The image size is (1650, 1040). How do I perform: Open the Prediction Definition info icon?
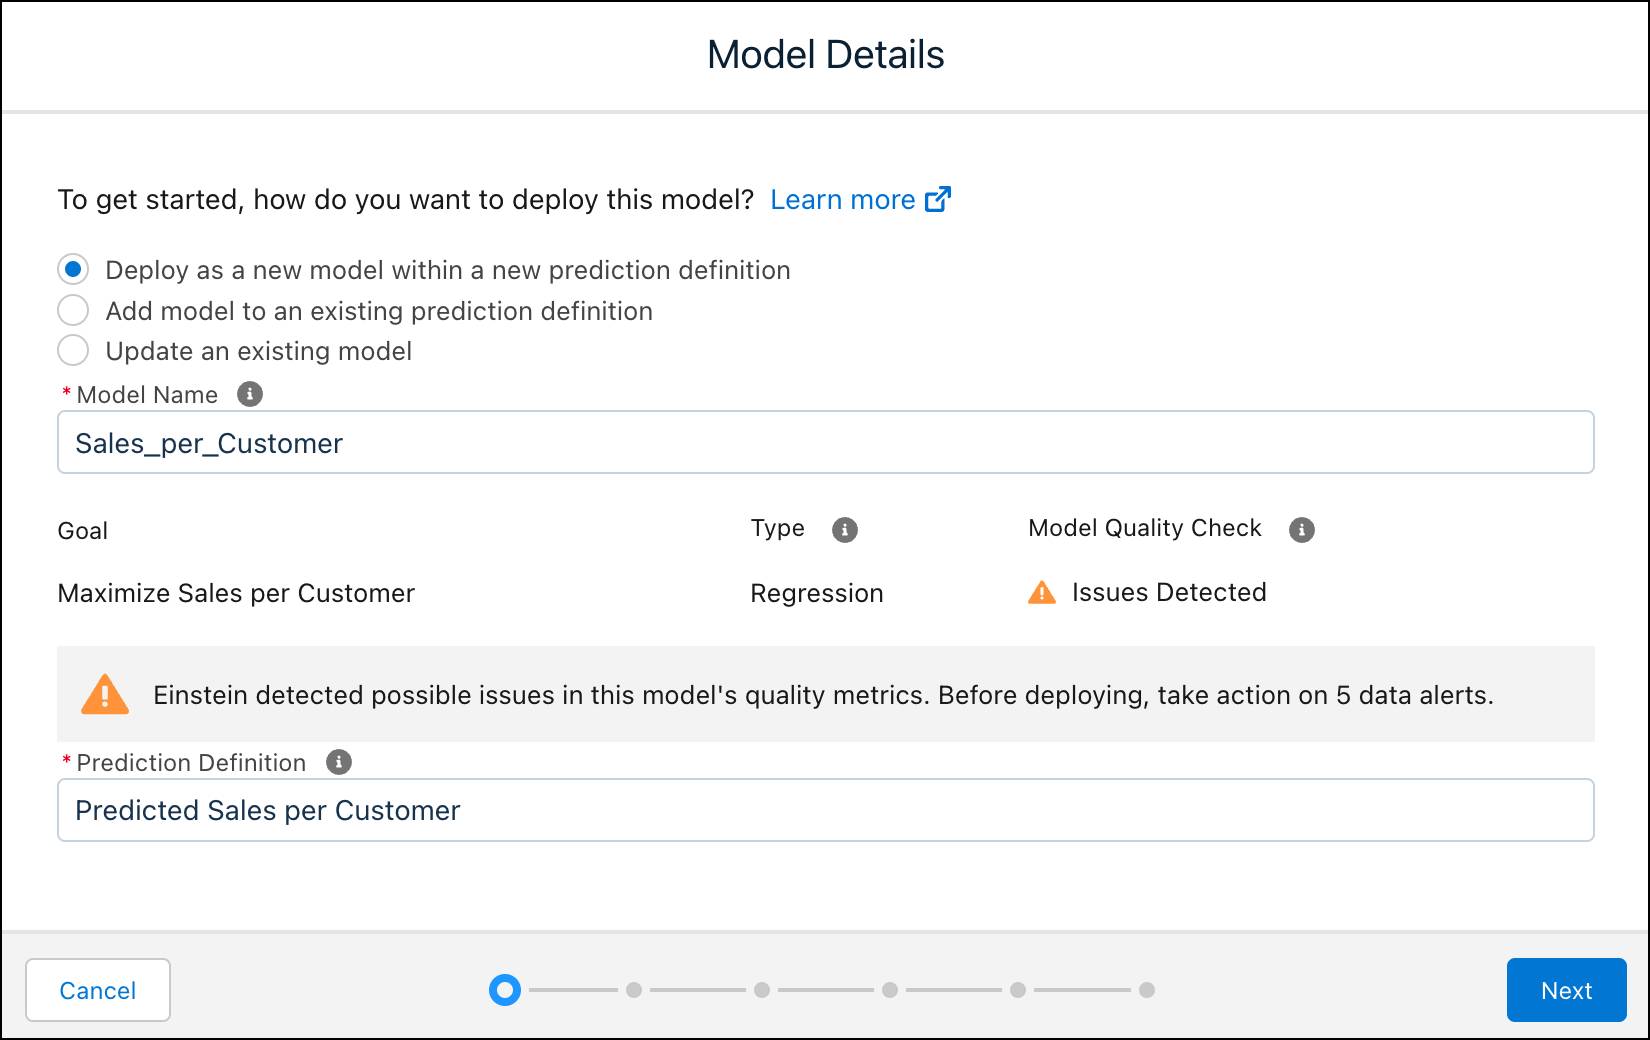tap(338, 762)
